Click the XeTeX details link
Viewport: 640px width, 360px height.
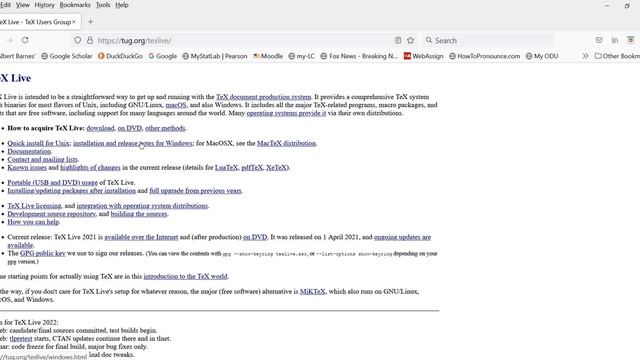point(276,167)
